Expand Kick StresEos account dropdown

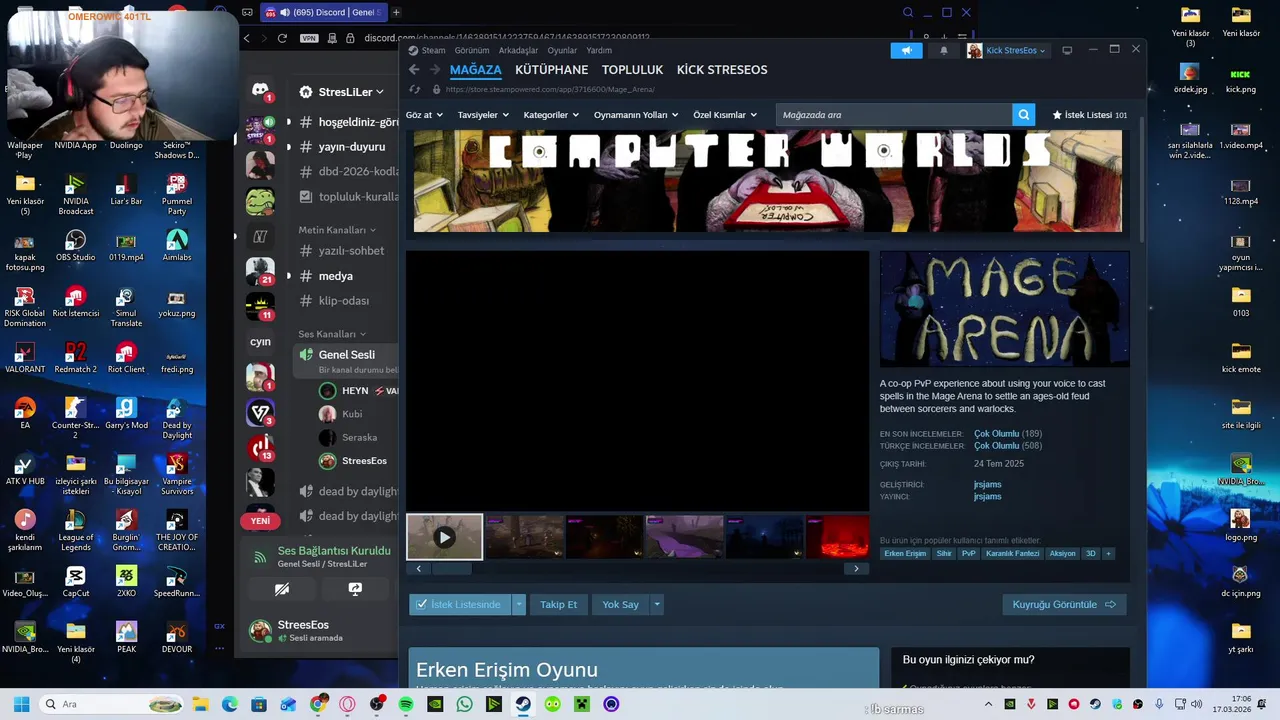1007,50
